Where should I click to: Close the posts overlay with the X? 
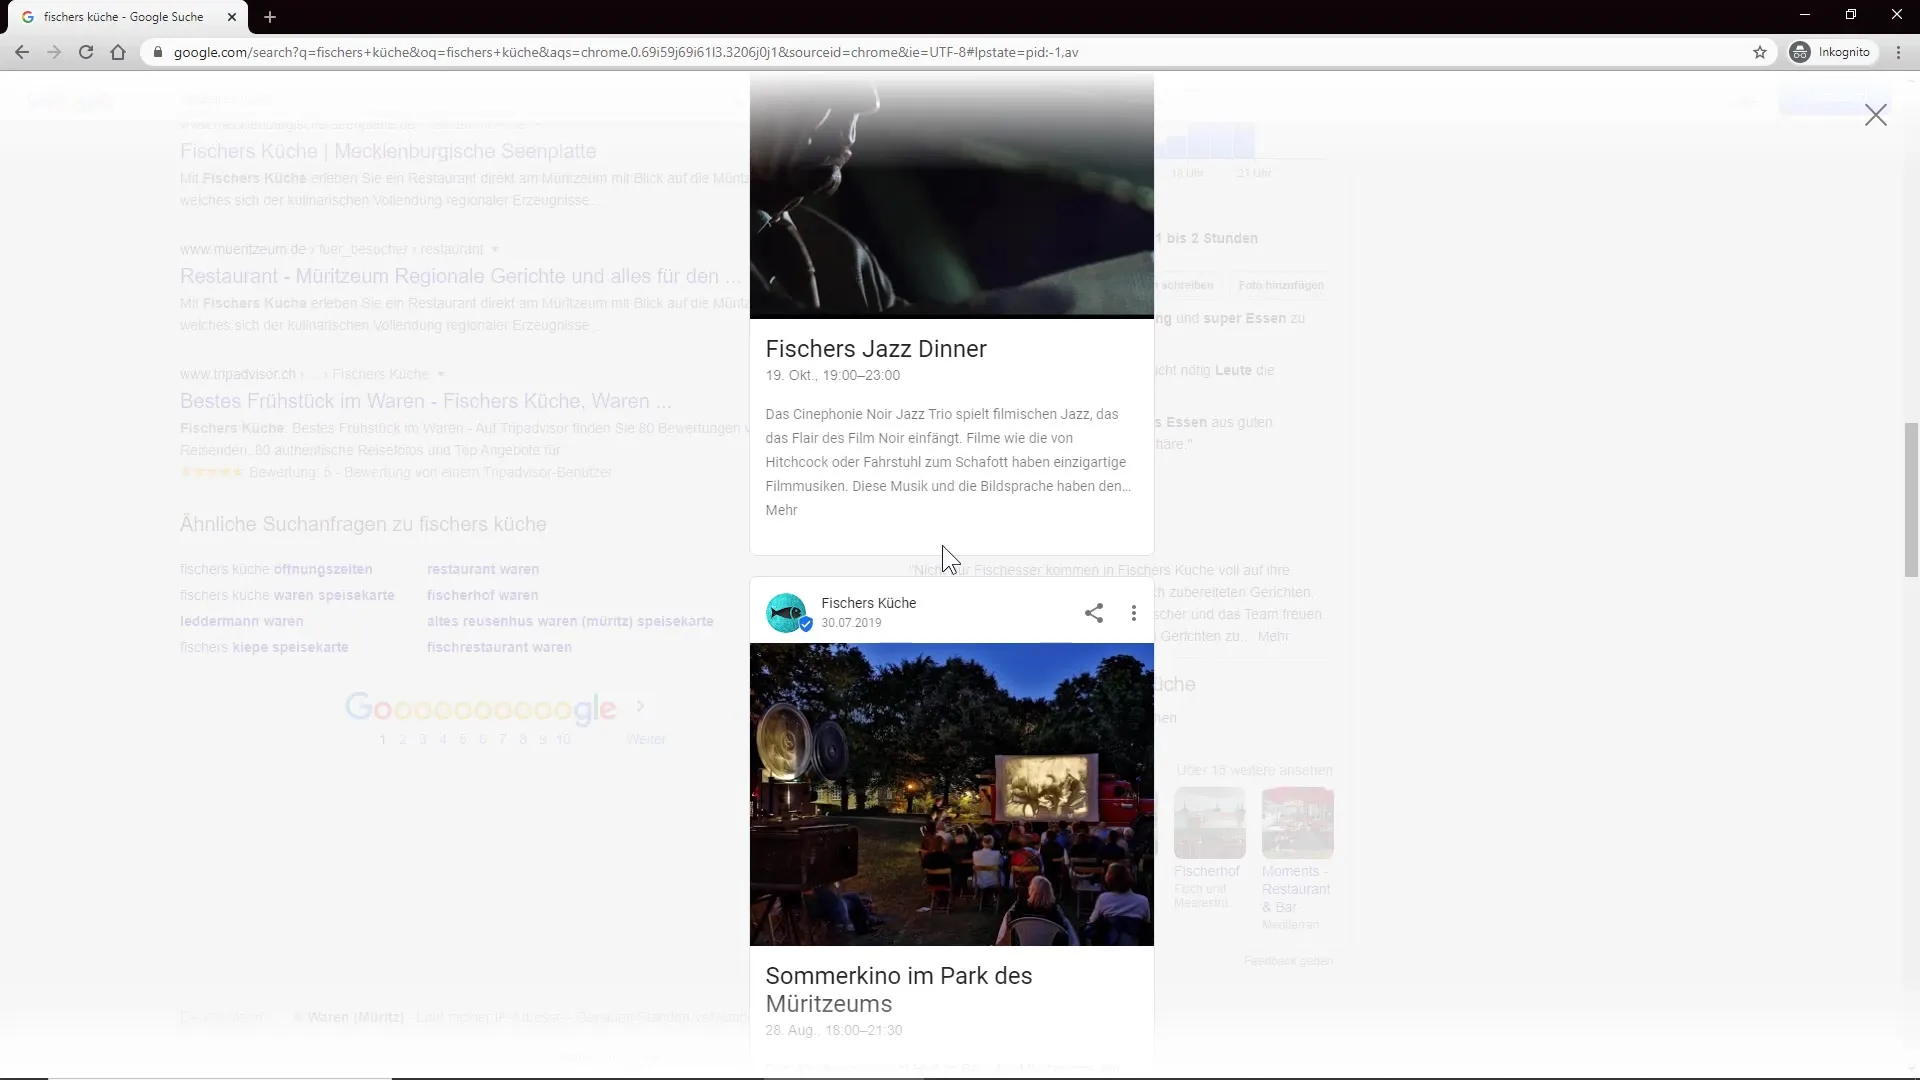[1876, 115]
